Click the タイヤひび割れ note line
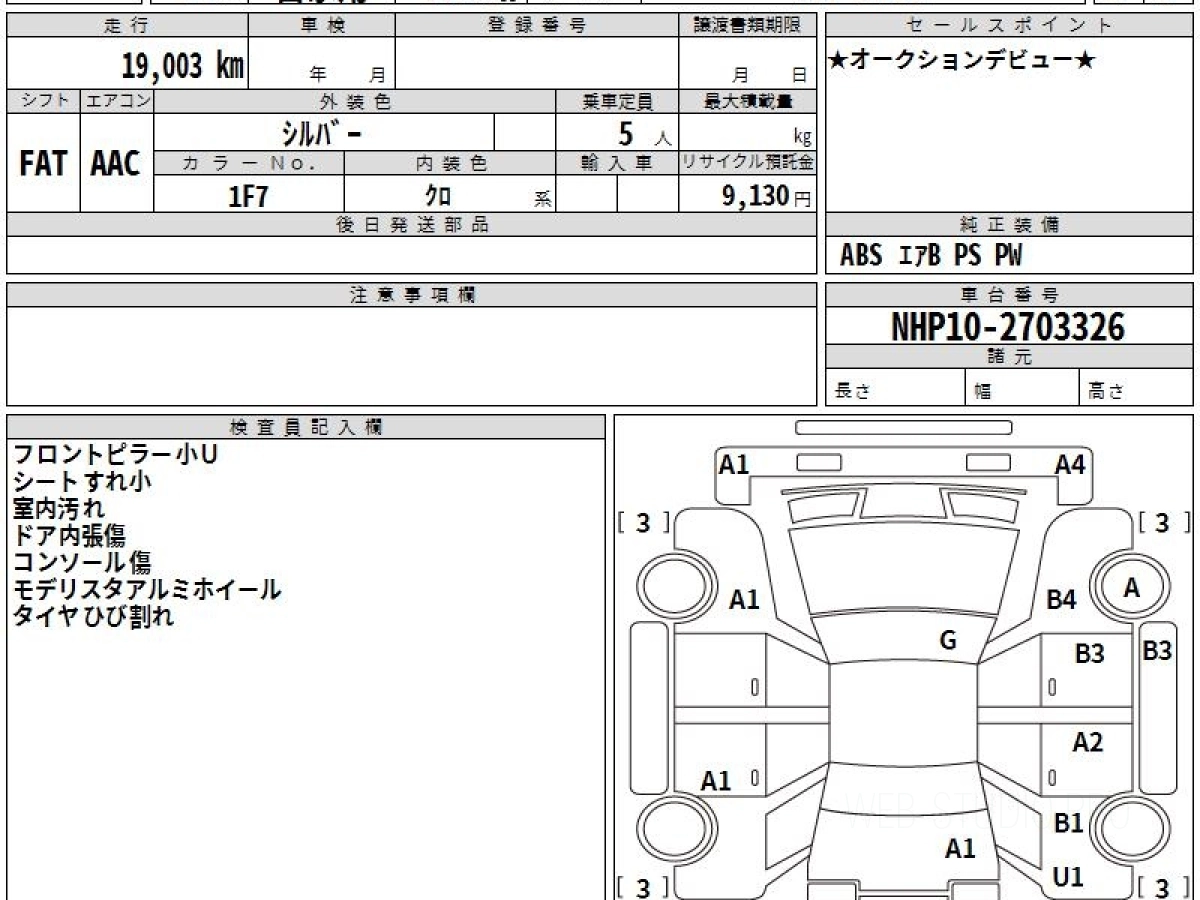Image resolution: width=1200 pixels, height=900 pixels. coord(93,617)
